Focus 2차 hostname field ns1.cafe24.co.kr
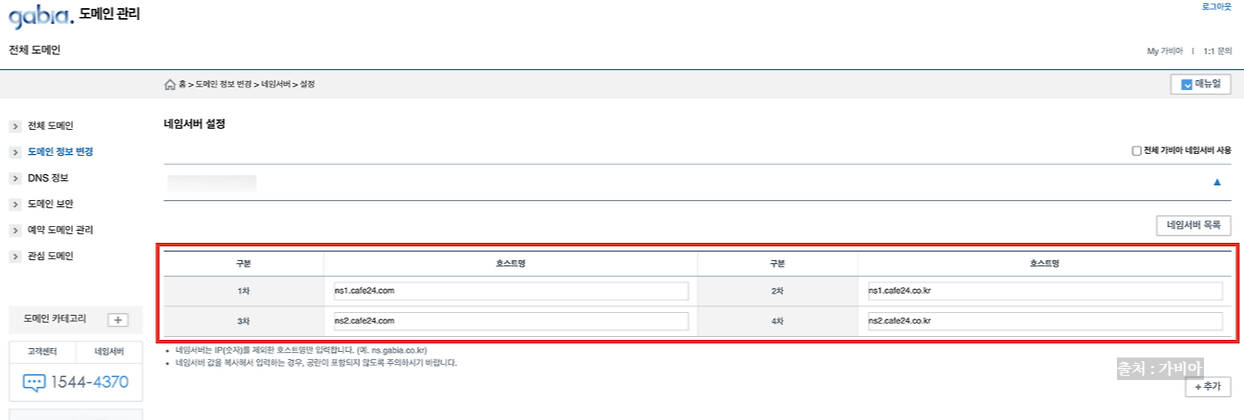This screenshot has height=420, width=1244. pyautogui.click(x=1045, y=291)
